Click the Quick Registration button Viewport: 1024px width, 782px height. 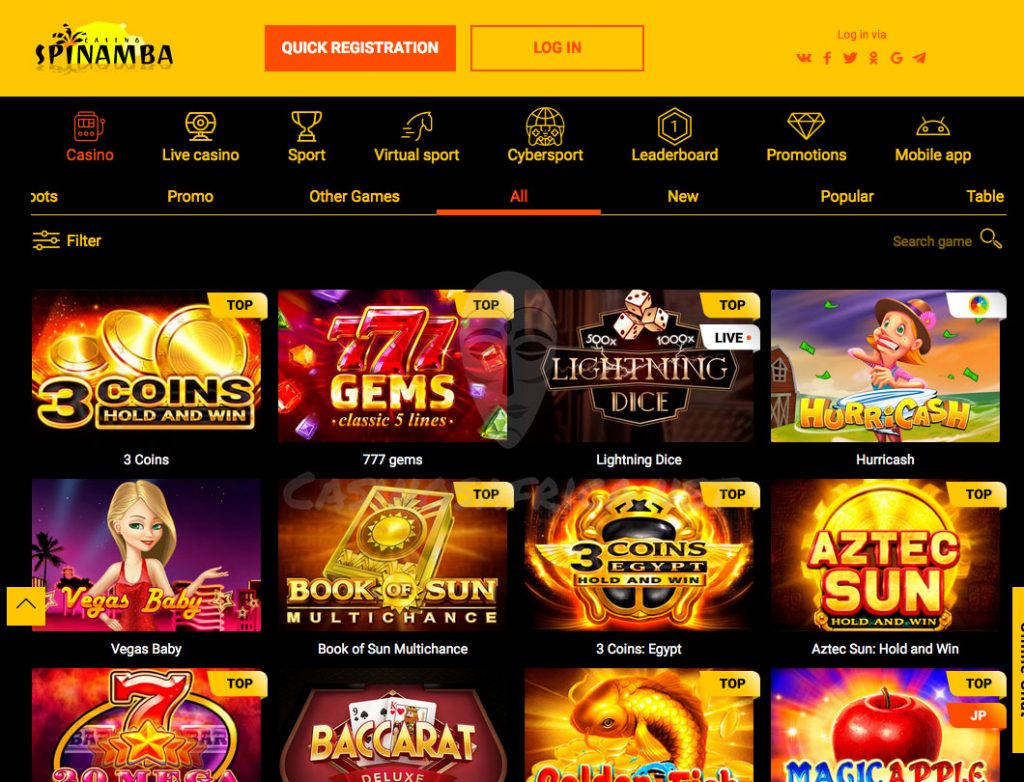tap(360, 48)
